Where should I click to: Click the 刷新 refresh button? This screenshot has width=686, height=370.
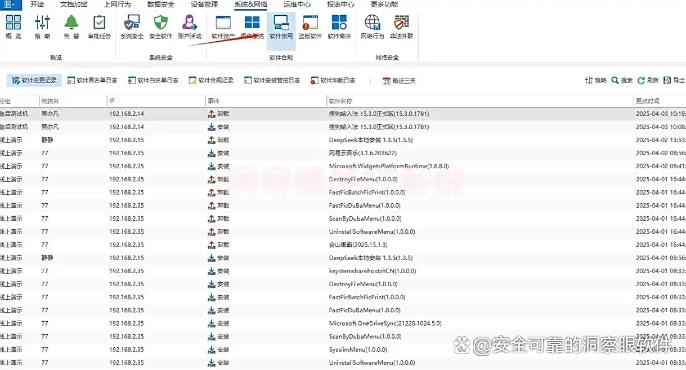coord(648,80)
